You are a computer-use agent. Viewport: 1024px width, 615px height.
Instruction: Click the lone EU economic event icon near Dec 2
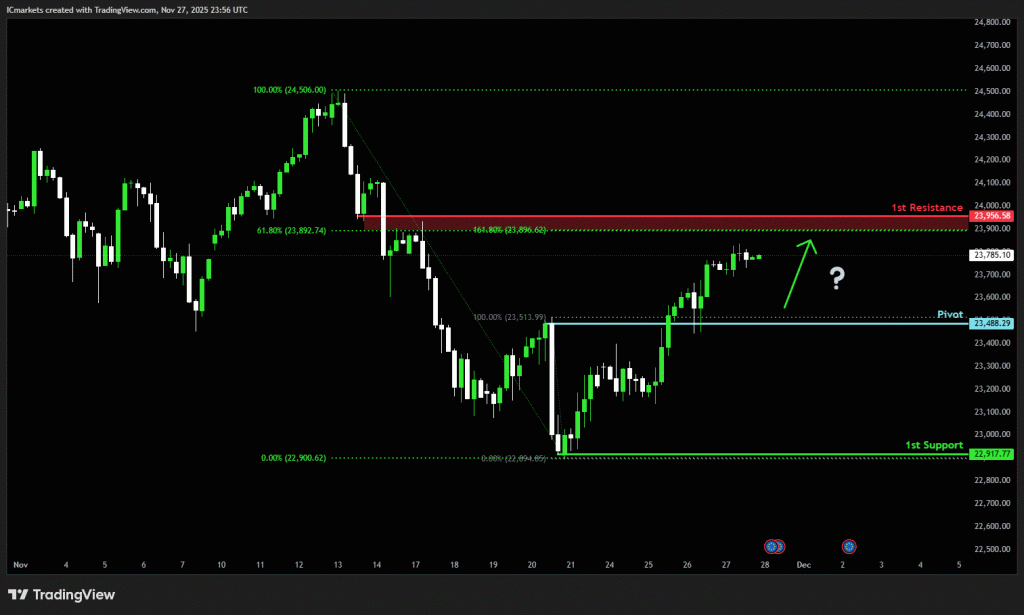(x=849, y=546)
